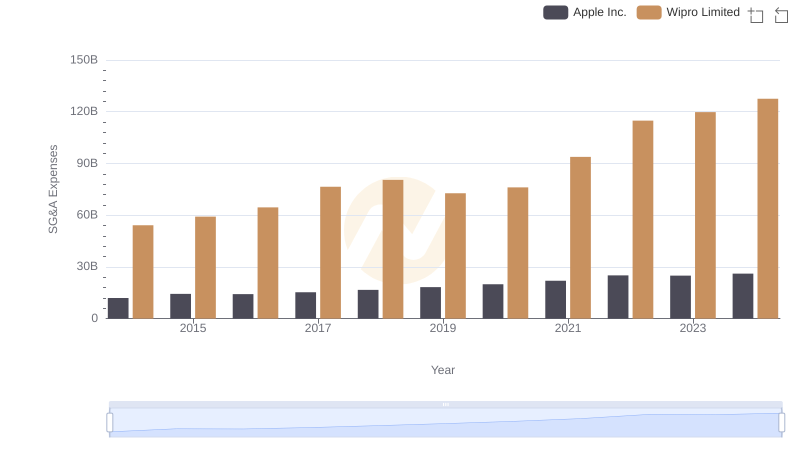Viewport: 800px width, 461px height.
Task: Activate the zoom area selection icon
Action: (x=756, y=15)
